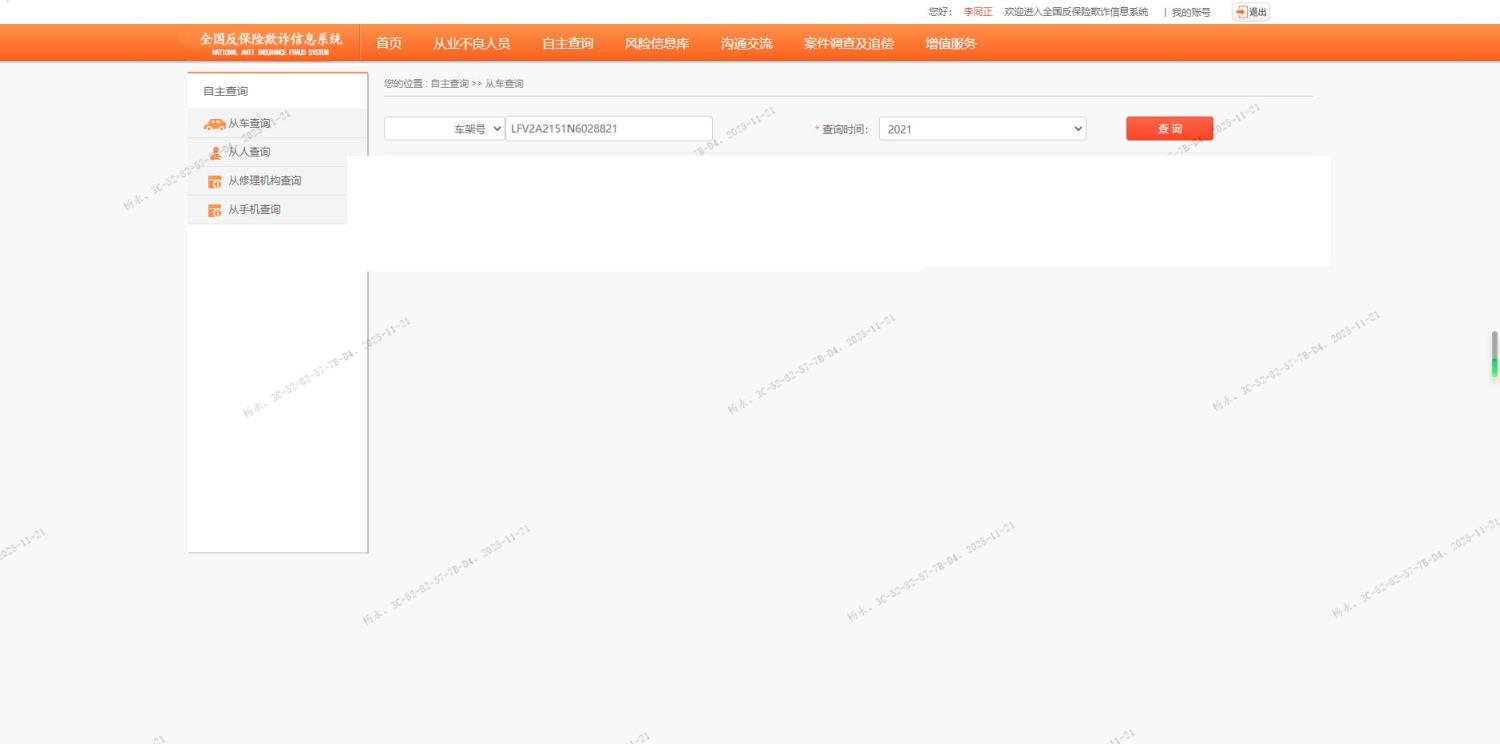The width and height of the screenshot is (1500, 744).
Task: Open the 查询时间 year dropdown showing 2021
Action: click(982, 129)
